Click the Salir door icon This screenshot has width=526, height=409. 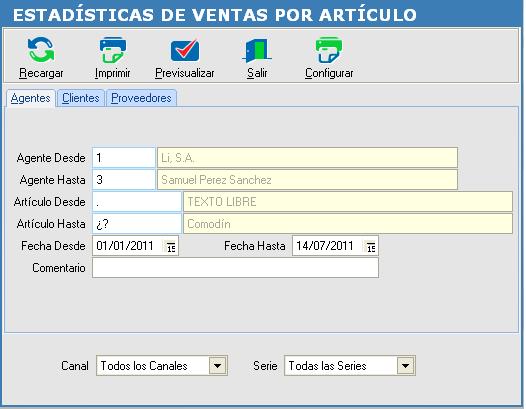pyautogui.click(x=257, y=50)
